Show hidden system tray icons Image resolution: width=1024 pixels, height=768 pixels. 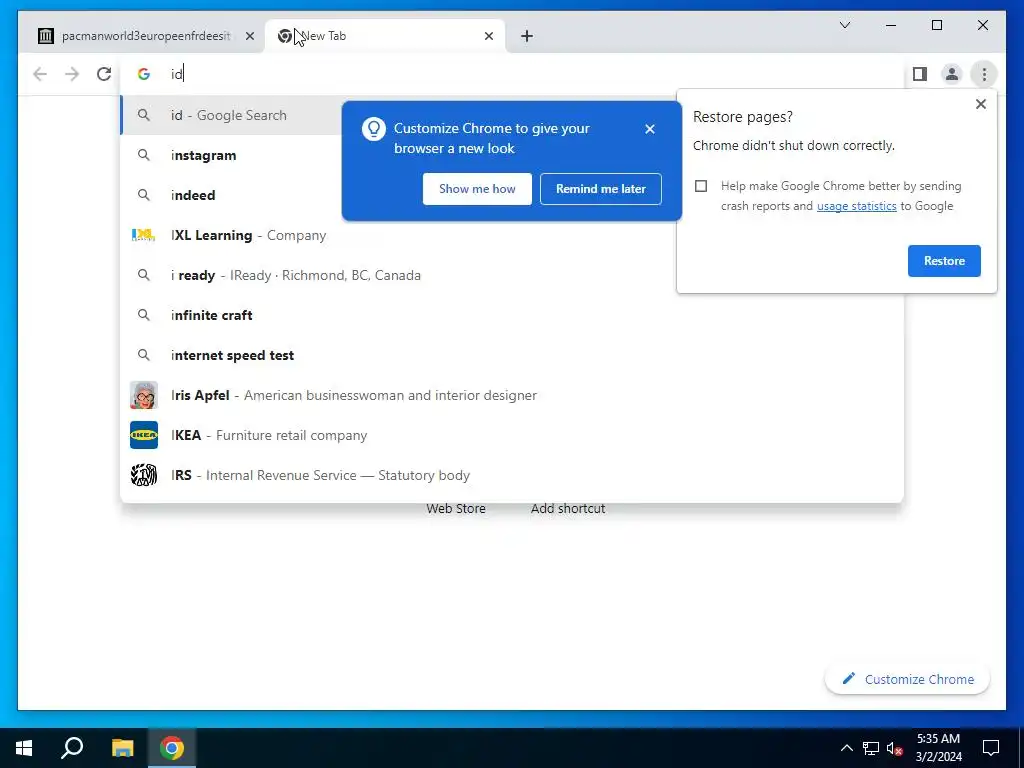(846, 748)
